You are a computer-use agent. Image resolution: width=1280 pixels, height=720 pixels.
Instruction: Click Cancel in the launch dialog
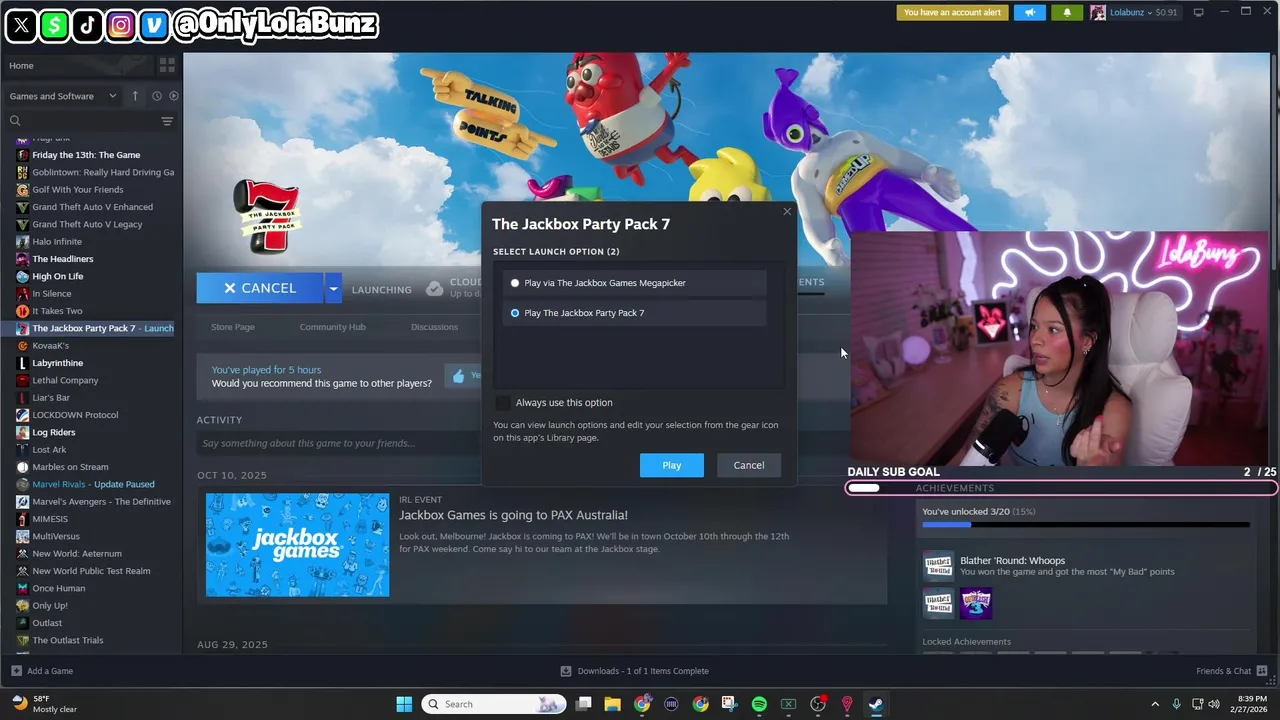click(749, 465)
